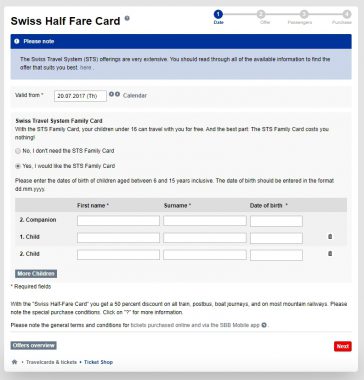Click the arrow icon after SBB Mobile app link
Screen dimensions: 364x380
pyautogui.click(x=264, y=325)
